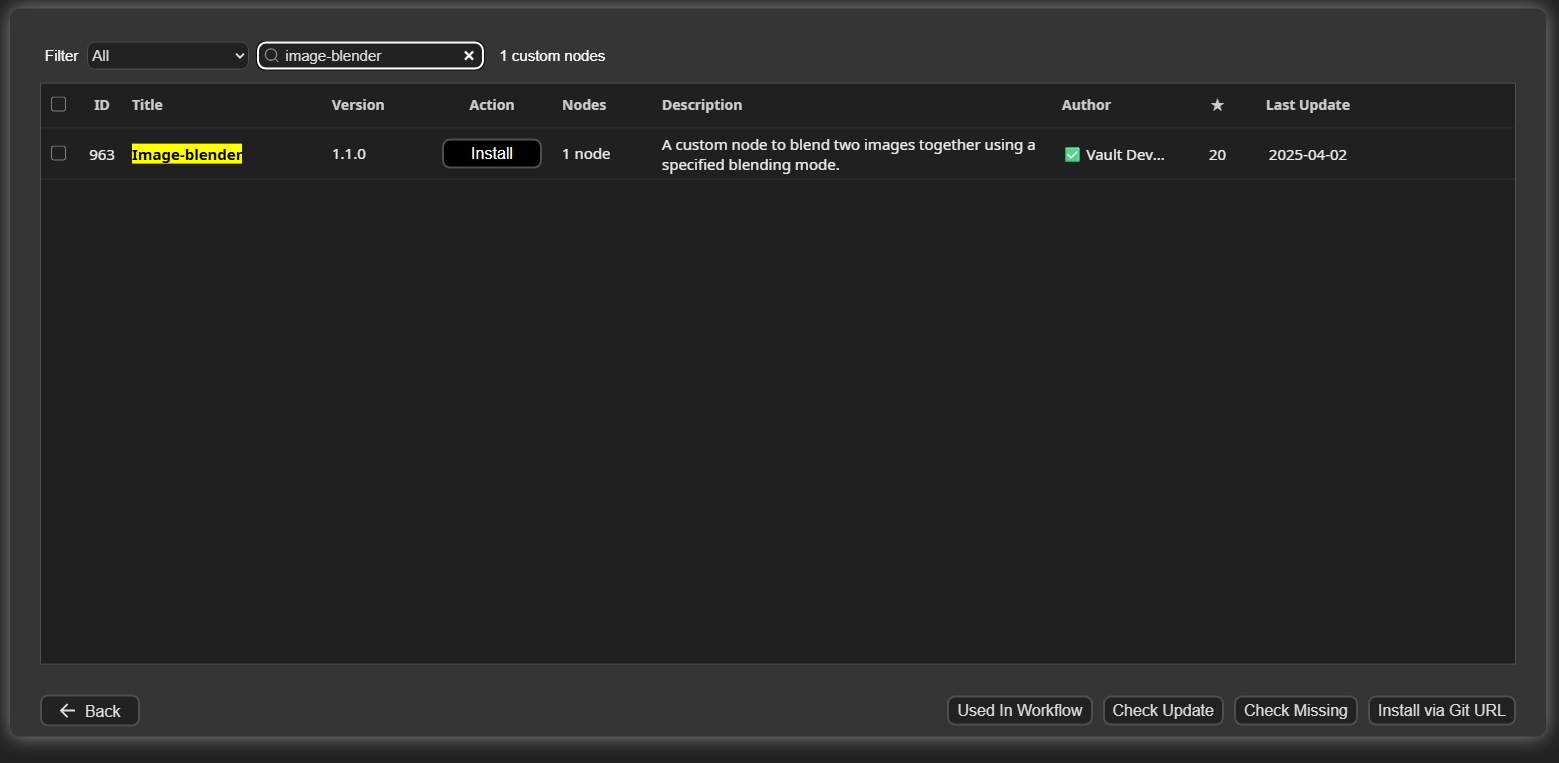
Task: Check the box for Image-blender row
Action: 59,153
